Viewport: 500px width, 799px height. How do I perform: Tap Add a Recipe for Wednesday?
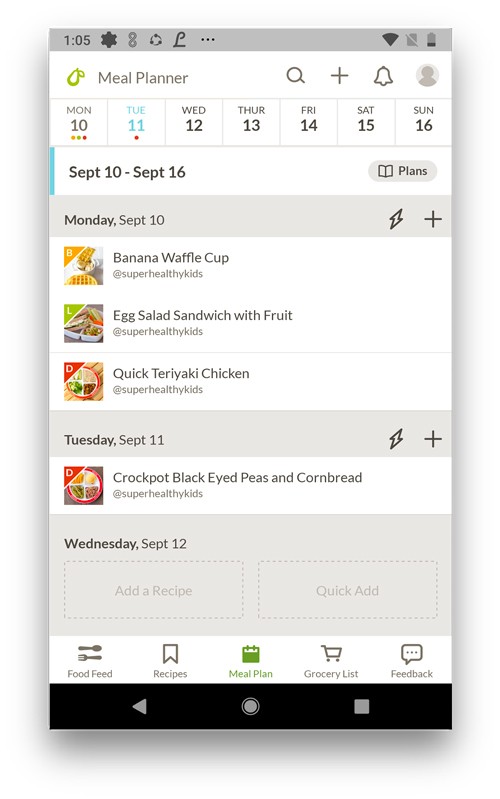click(153, 590)
